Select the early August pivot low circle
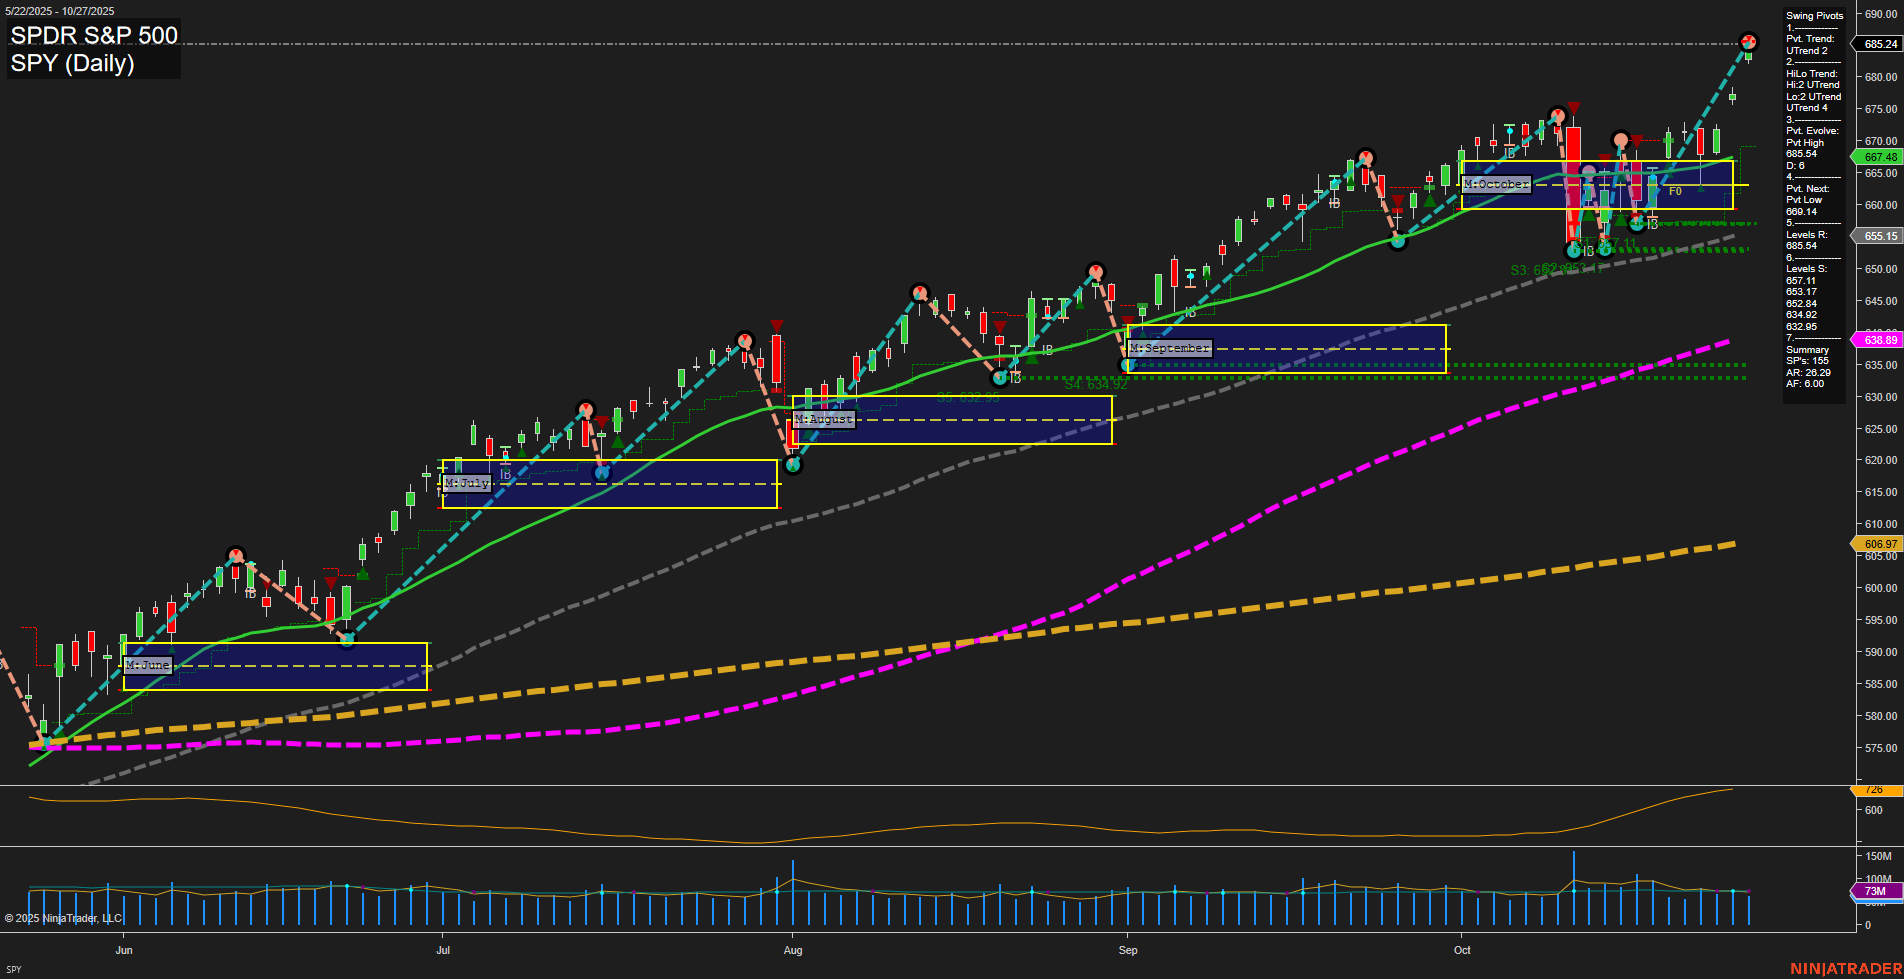This screenshot has height=979, width=1904. coord(793,464)
